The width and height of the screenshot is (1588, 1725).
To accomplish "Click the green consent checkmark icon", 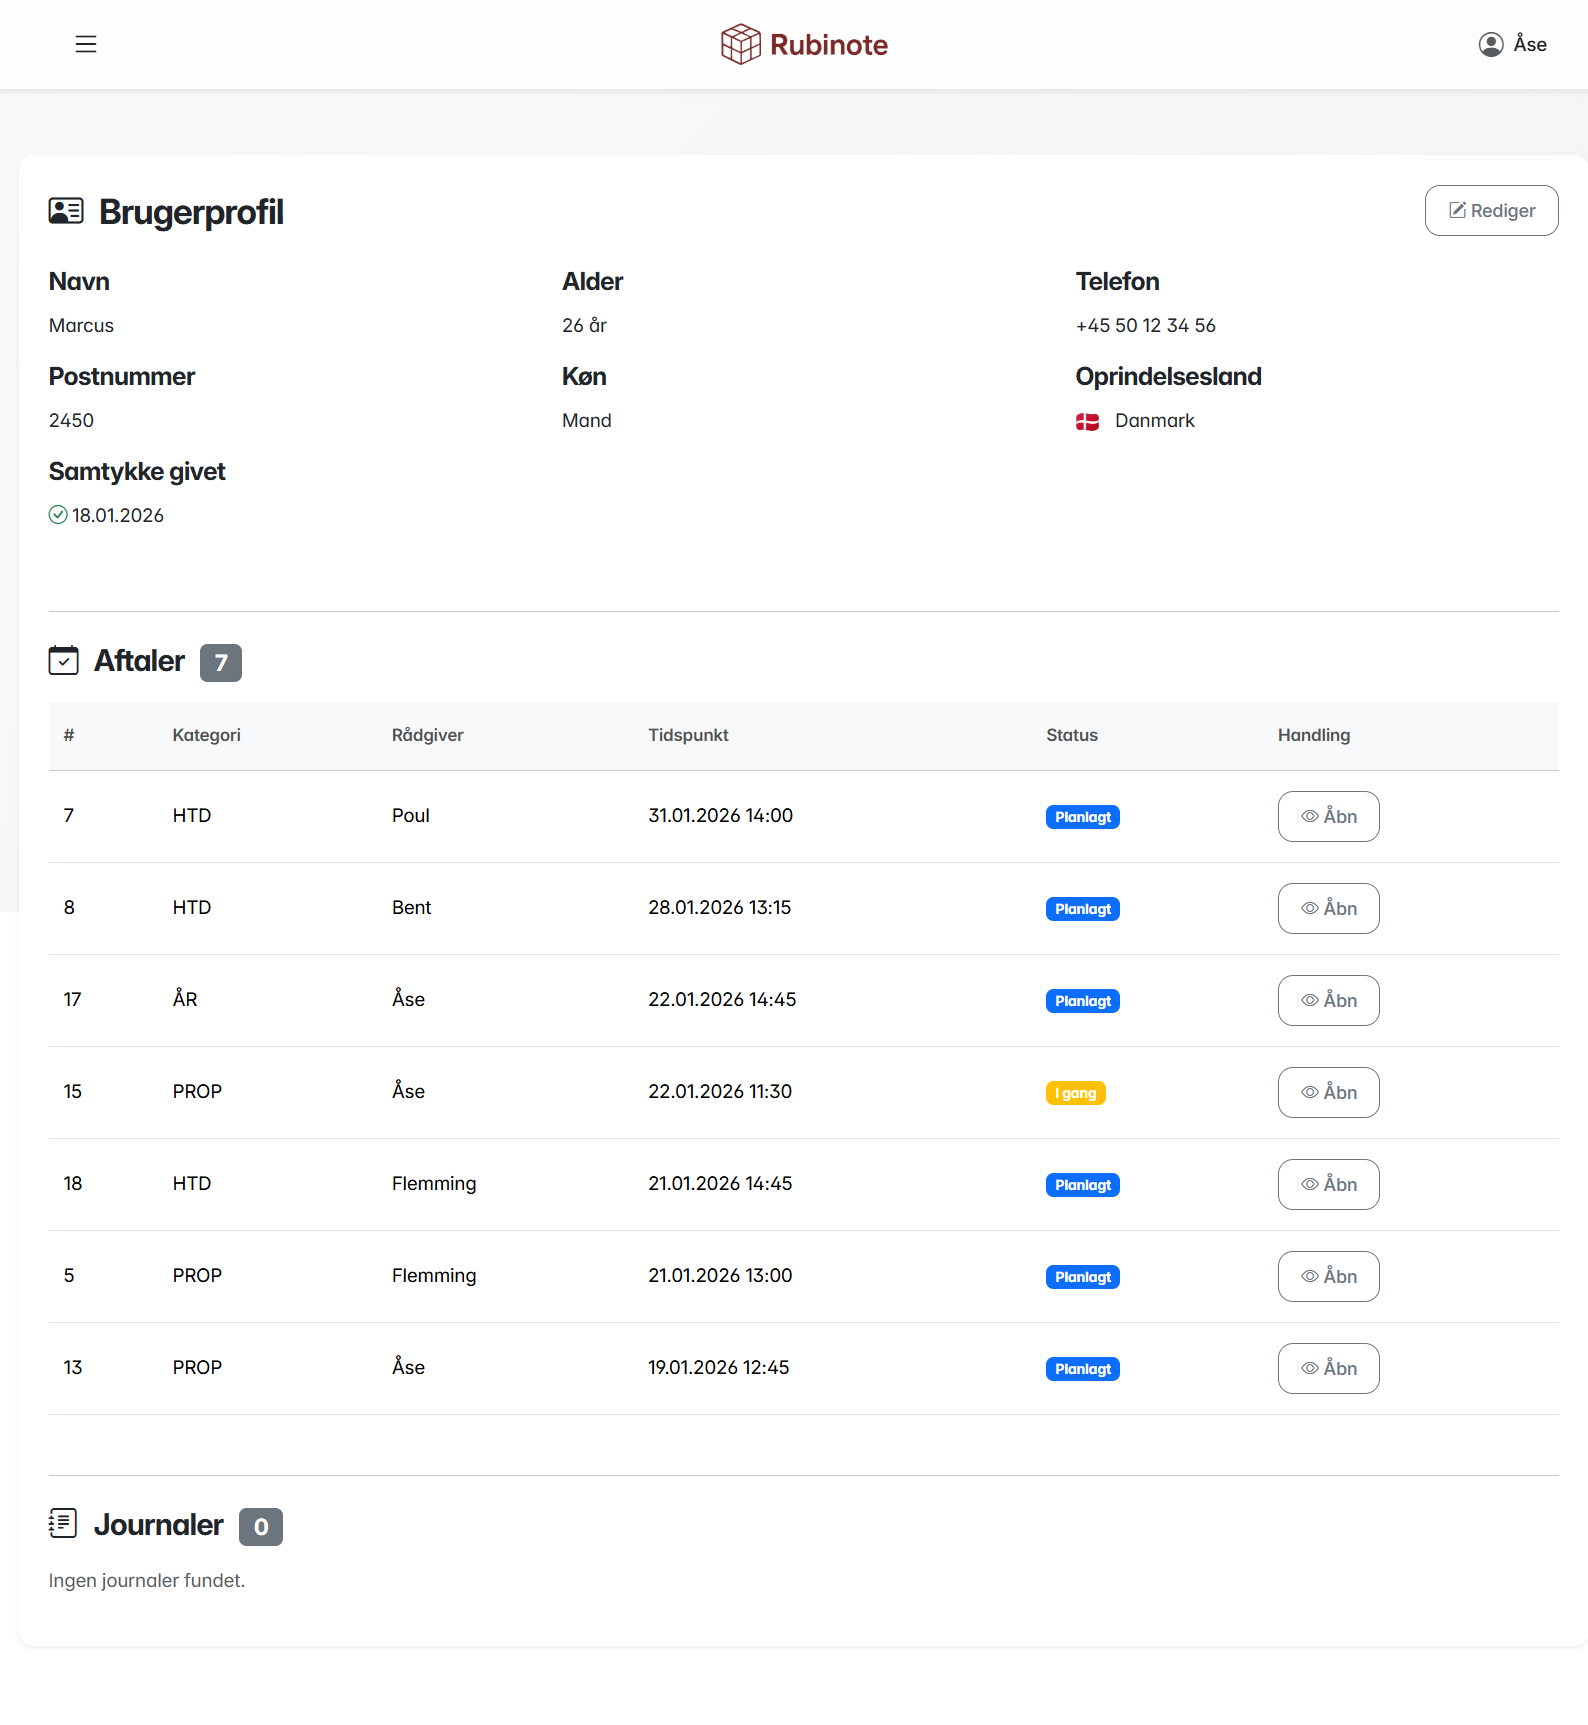I will pyautogui.click(x=58, y=515).
